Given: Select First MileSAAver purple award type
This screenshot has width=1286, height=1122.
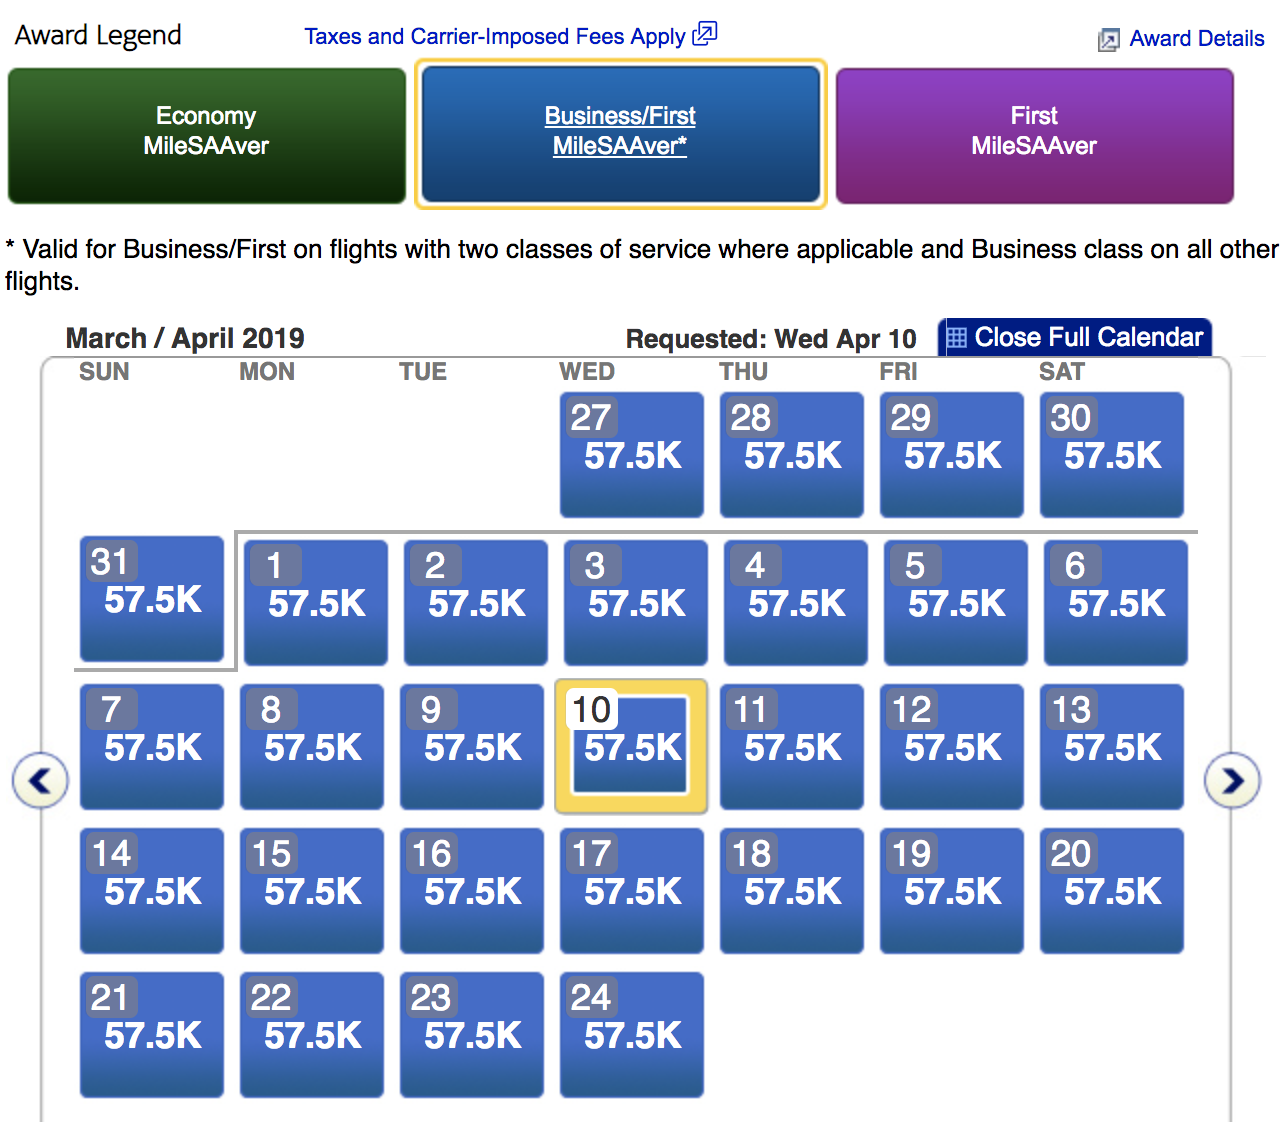Looking at the screenshot, I should click(1034, 136).
